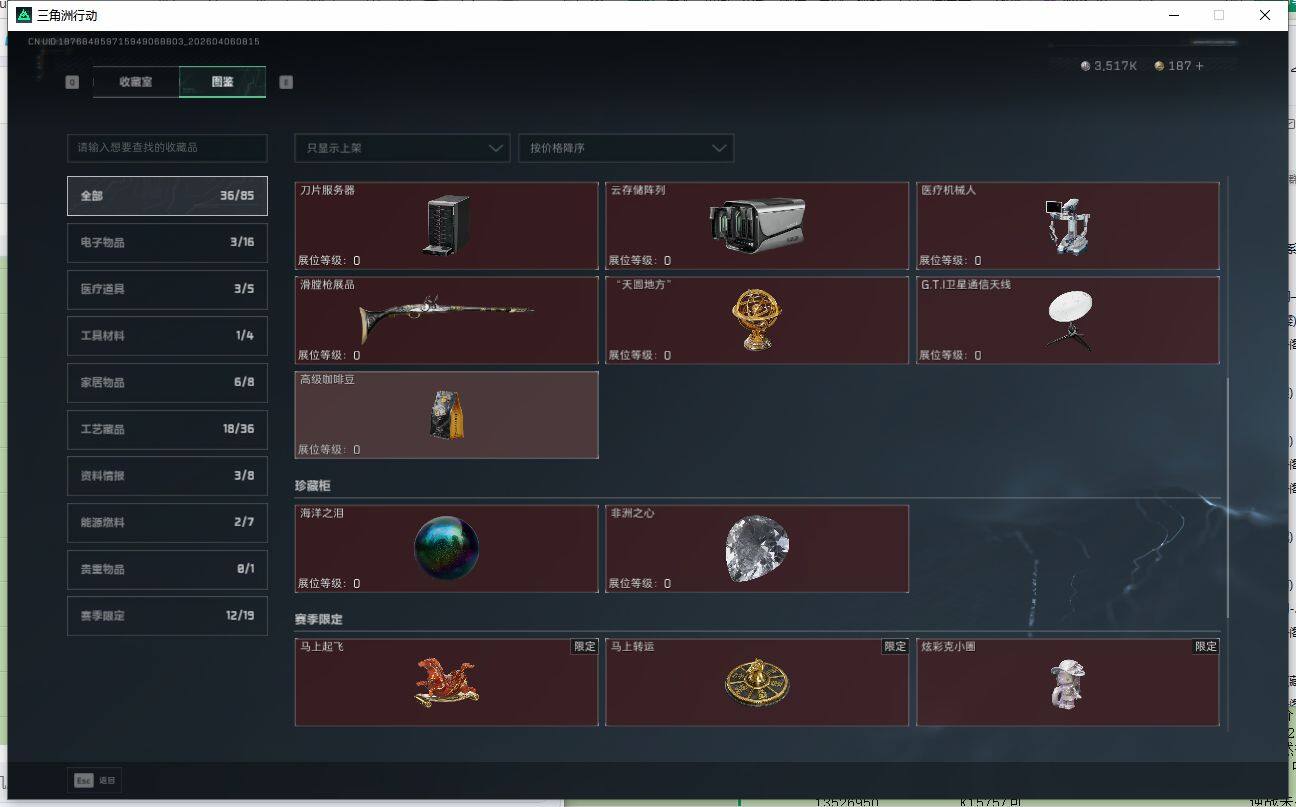Click the 赛季限定 section heading above the limited cards

(x=319, y=620)
